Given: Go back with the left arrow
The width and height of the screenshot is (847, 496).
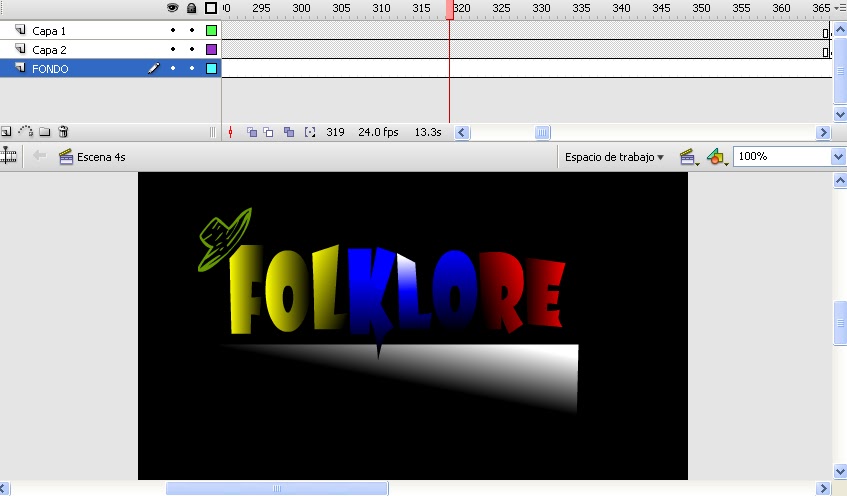Looking at the screenshot, I should coord(39,156).
